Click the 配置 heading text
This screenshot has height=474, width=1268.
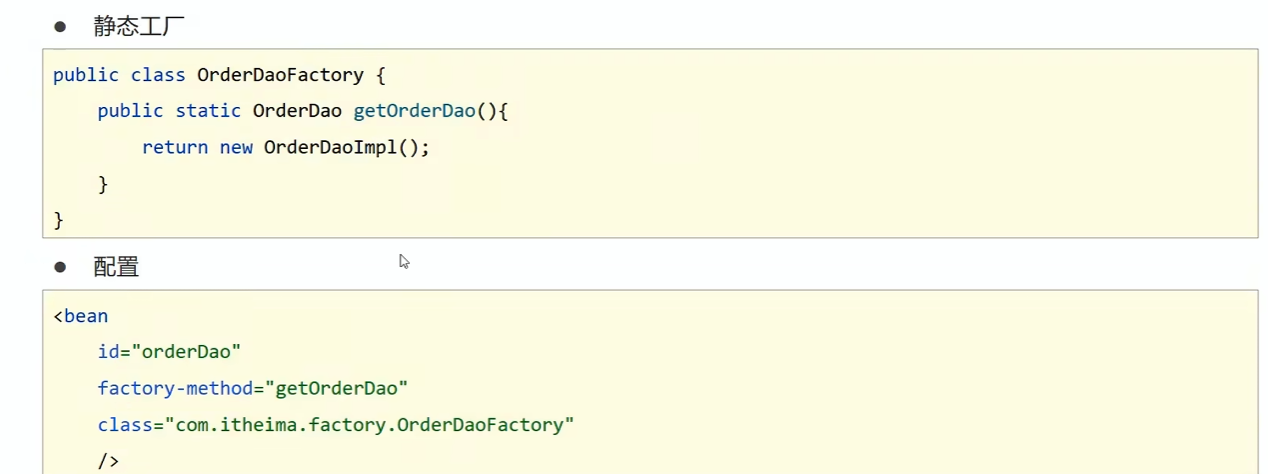116,267
